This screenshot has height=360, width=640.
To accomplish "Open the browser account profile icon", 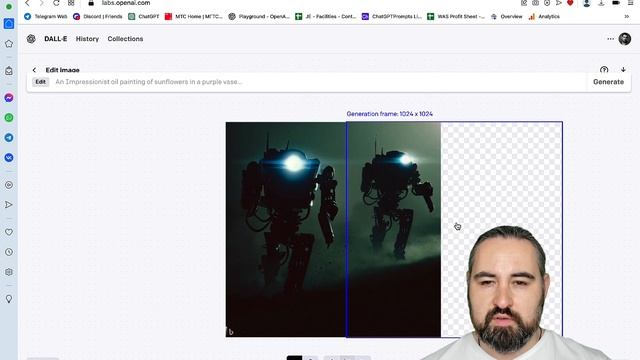I will (x=587, y=3).
